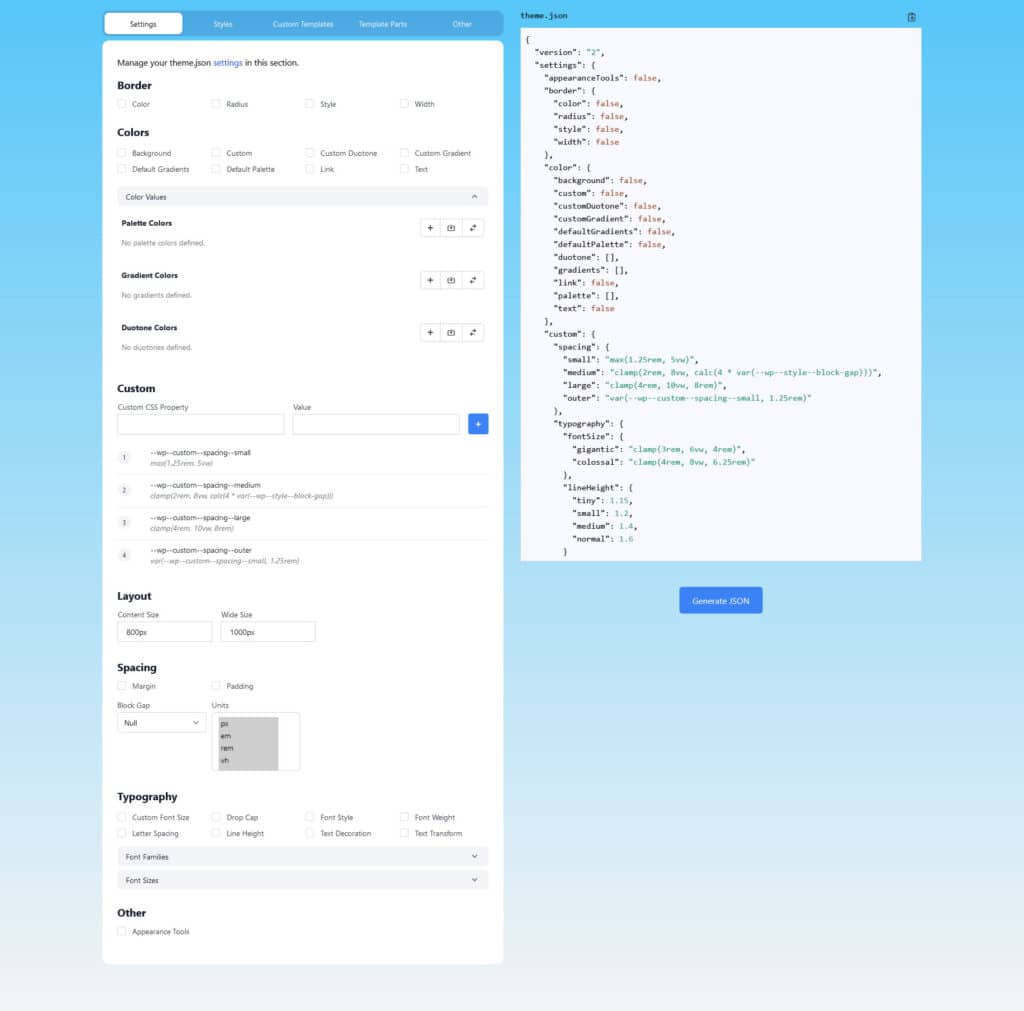Open the import icon for Palette Colors
1024x1011 pixels.
point(453,227)
